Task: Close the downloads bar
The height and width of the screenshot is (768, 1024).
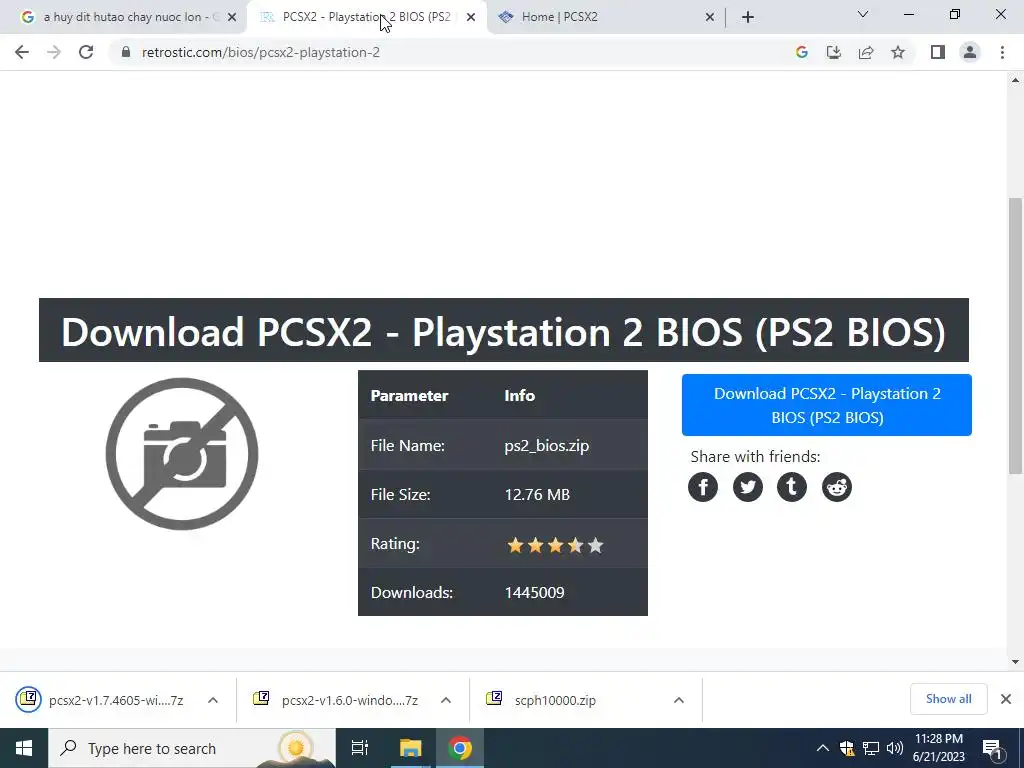Action: 1006,699
